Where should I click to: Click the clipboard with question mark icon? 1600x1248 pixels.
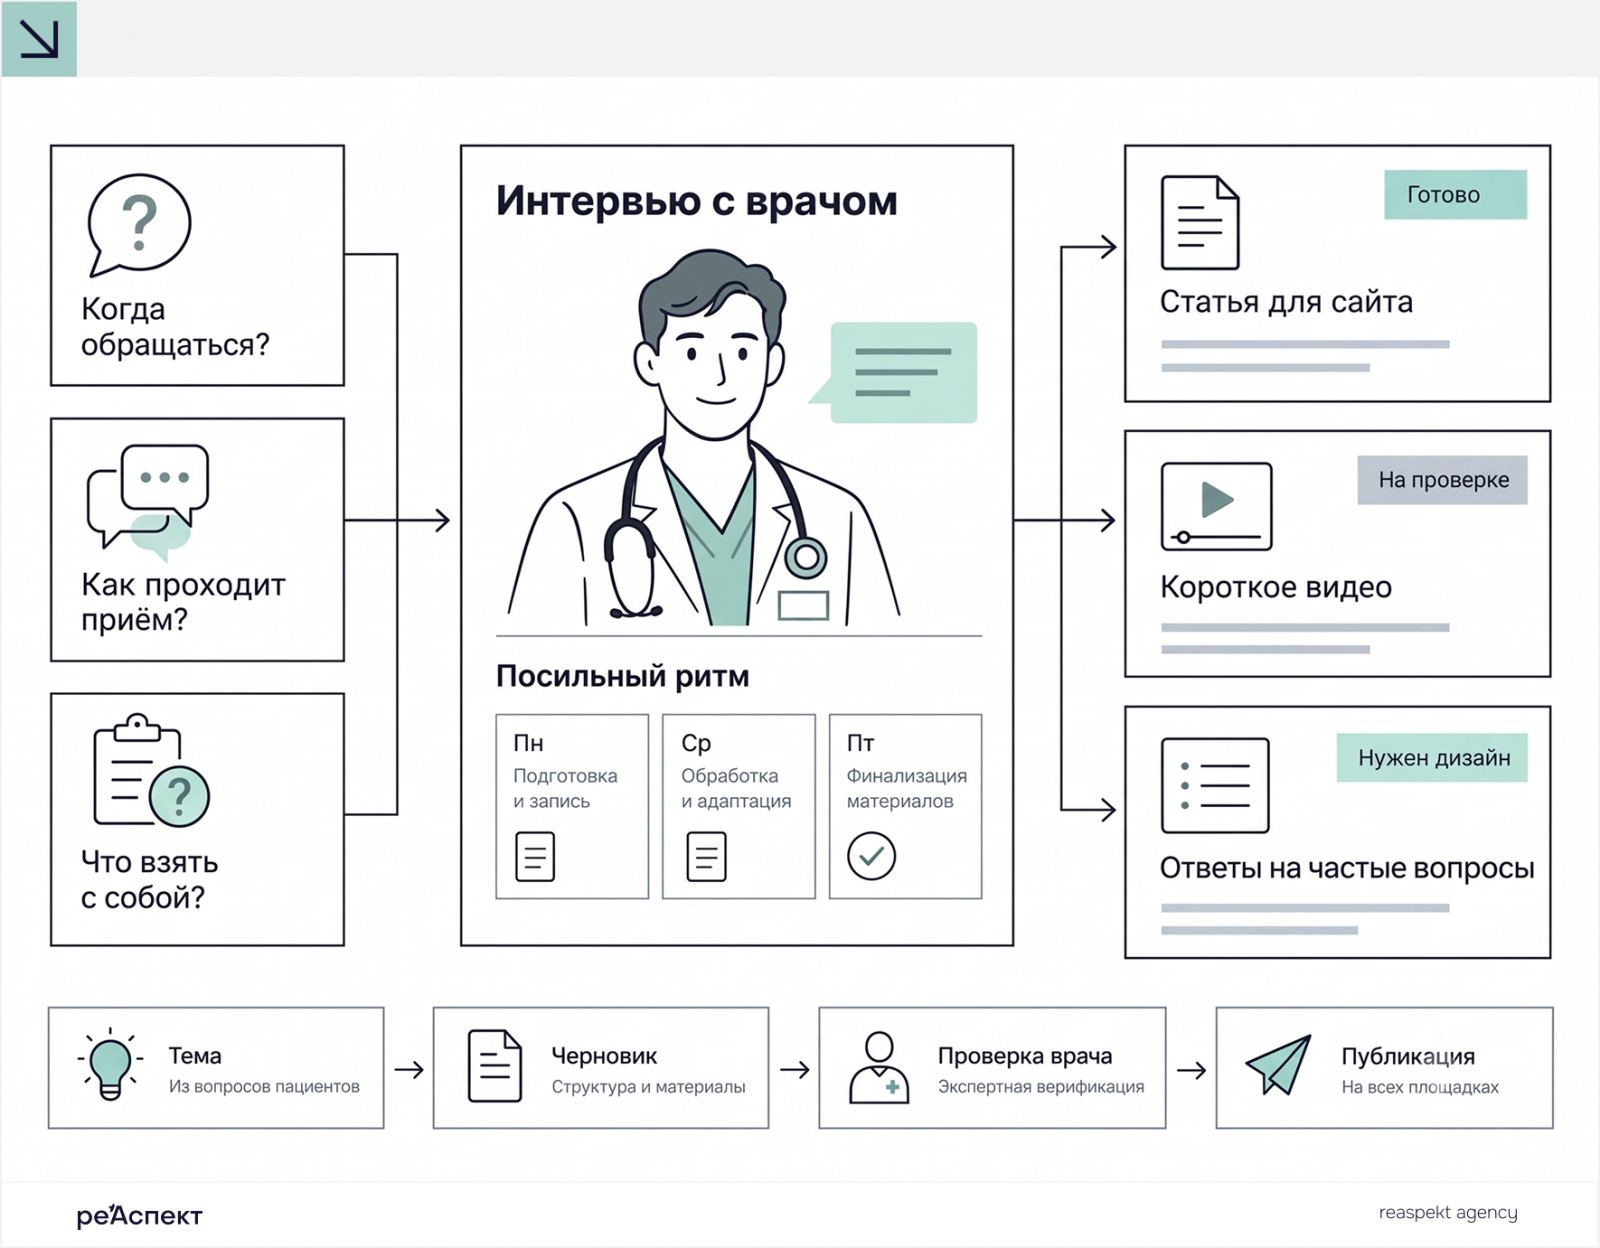click(x=151, y=770)
